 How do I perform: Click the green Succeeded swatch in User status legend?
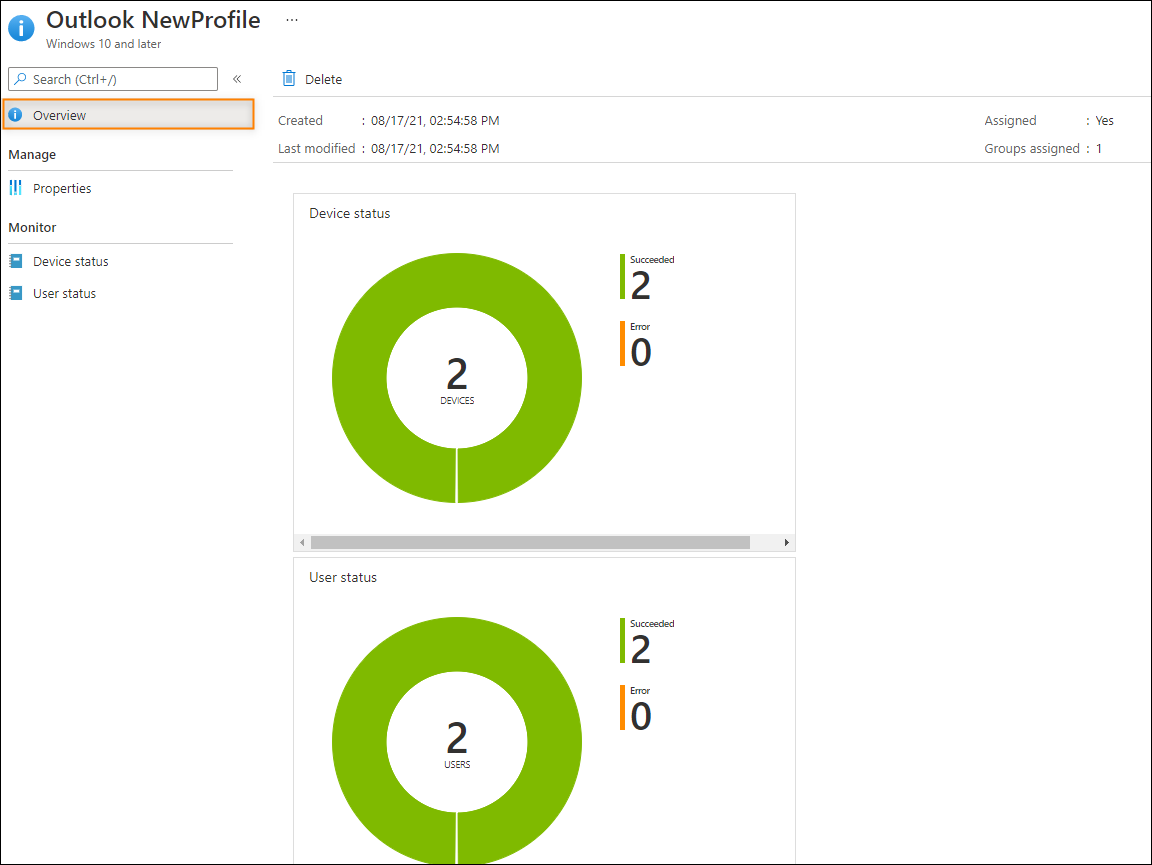point(622,640)
